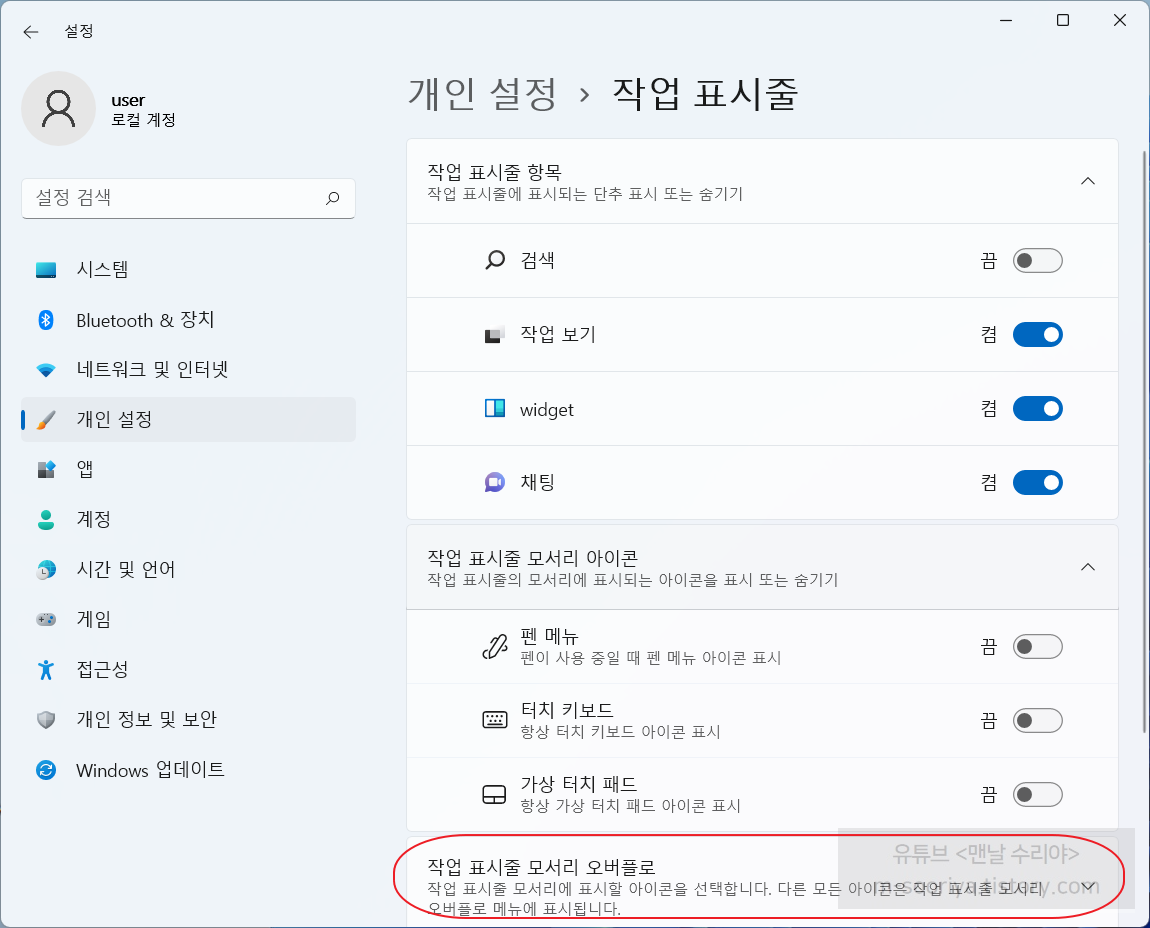Click the 시간 및 언어 clock-globe icon
This screenshot has width=1150, height=928.
point(46,569)
